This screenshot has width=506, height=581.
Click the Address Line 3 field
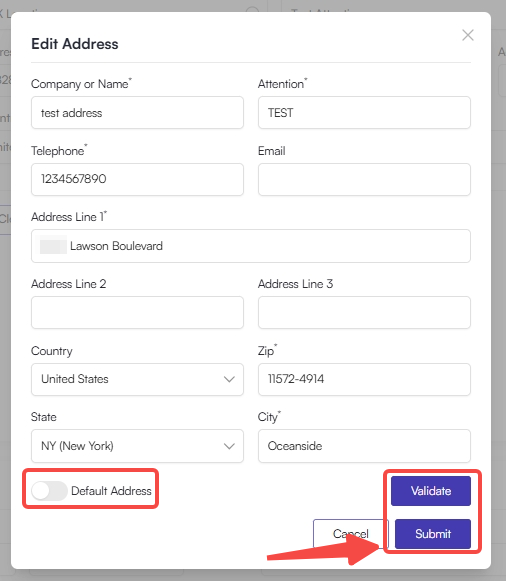click(x=364, y=312)
